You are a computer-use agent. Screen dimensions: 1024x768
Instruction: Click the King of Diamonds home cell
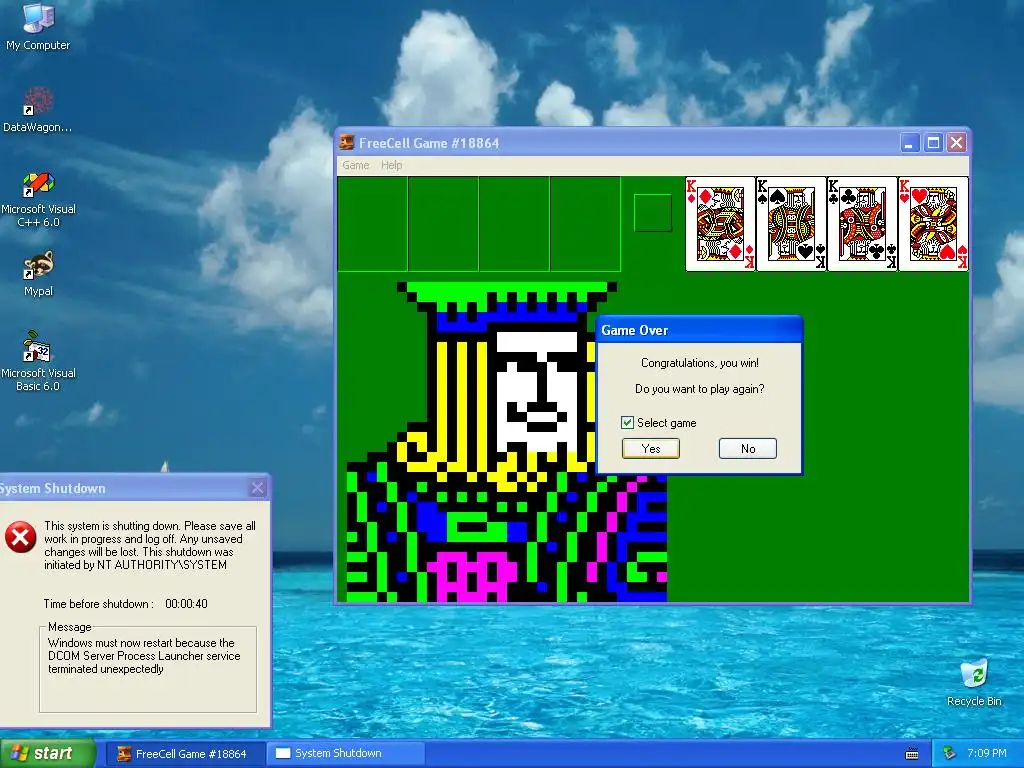click(x=720, y=223)
